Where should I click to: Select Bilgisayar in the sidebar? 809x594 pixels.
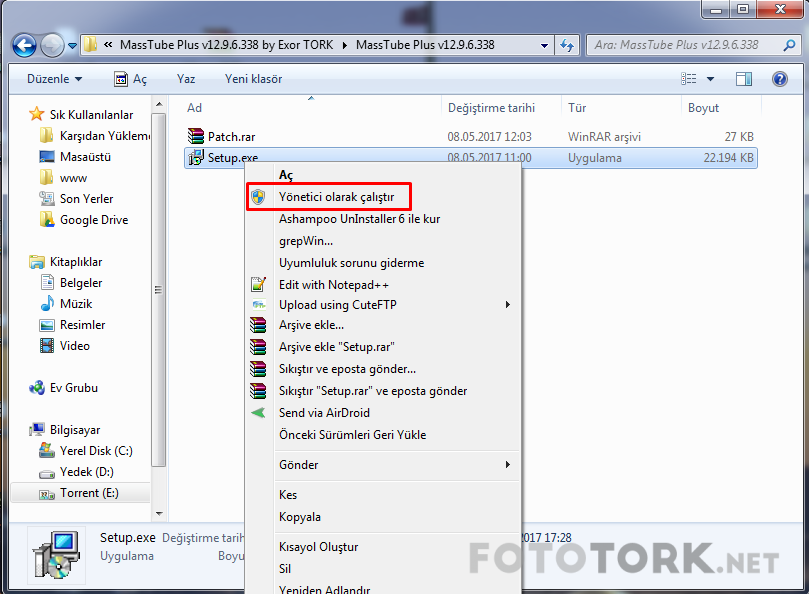point(75,430)
